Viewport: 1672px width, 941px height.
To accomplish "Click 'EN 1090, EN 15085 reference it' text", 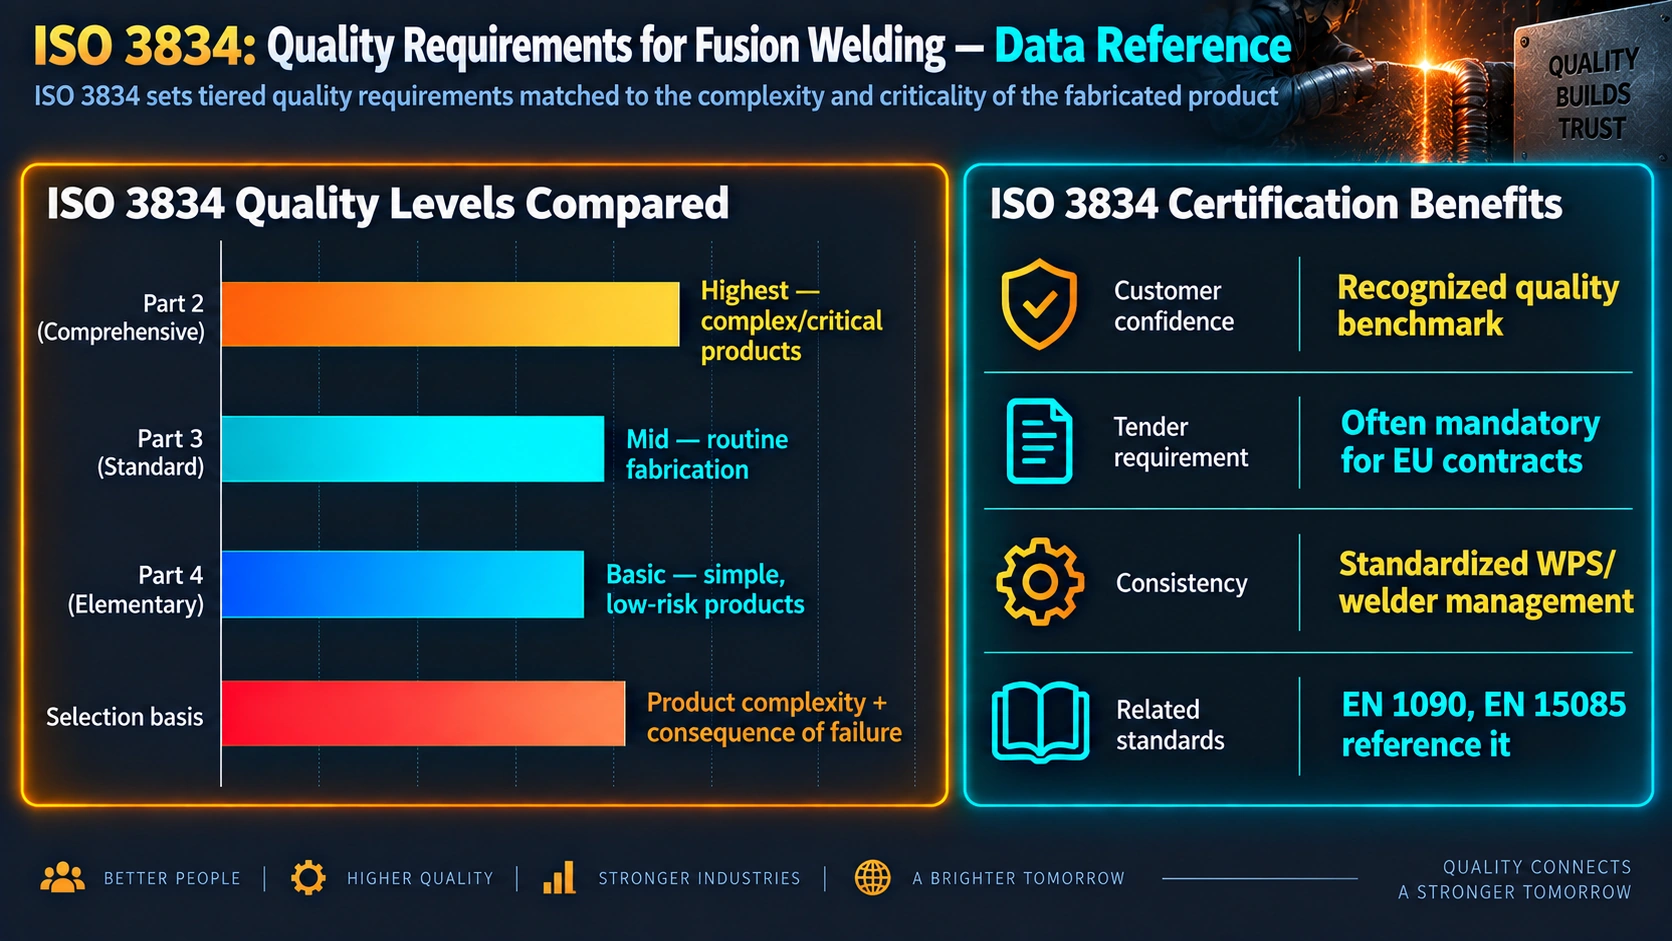I will tap(1484, 724).
